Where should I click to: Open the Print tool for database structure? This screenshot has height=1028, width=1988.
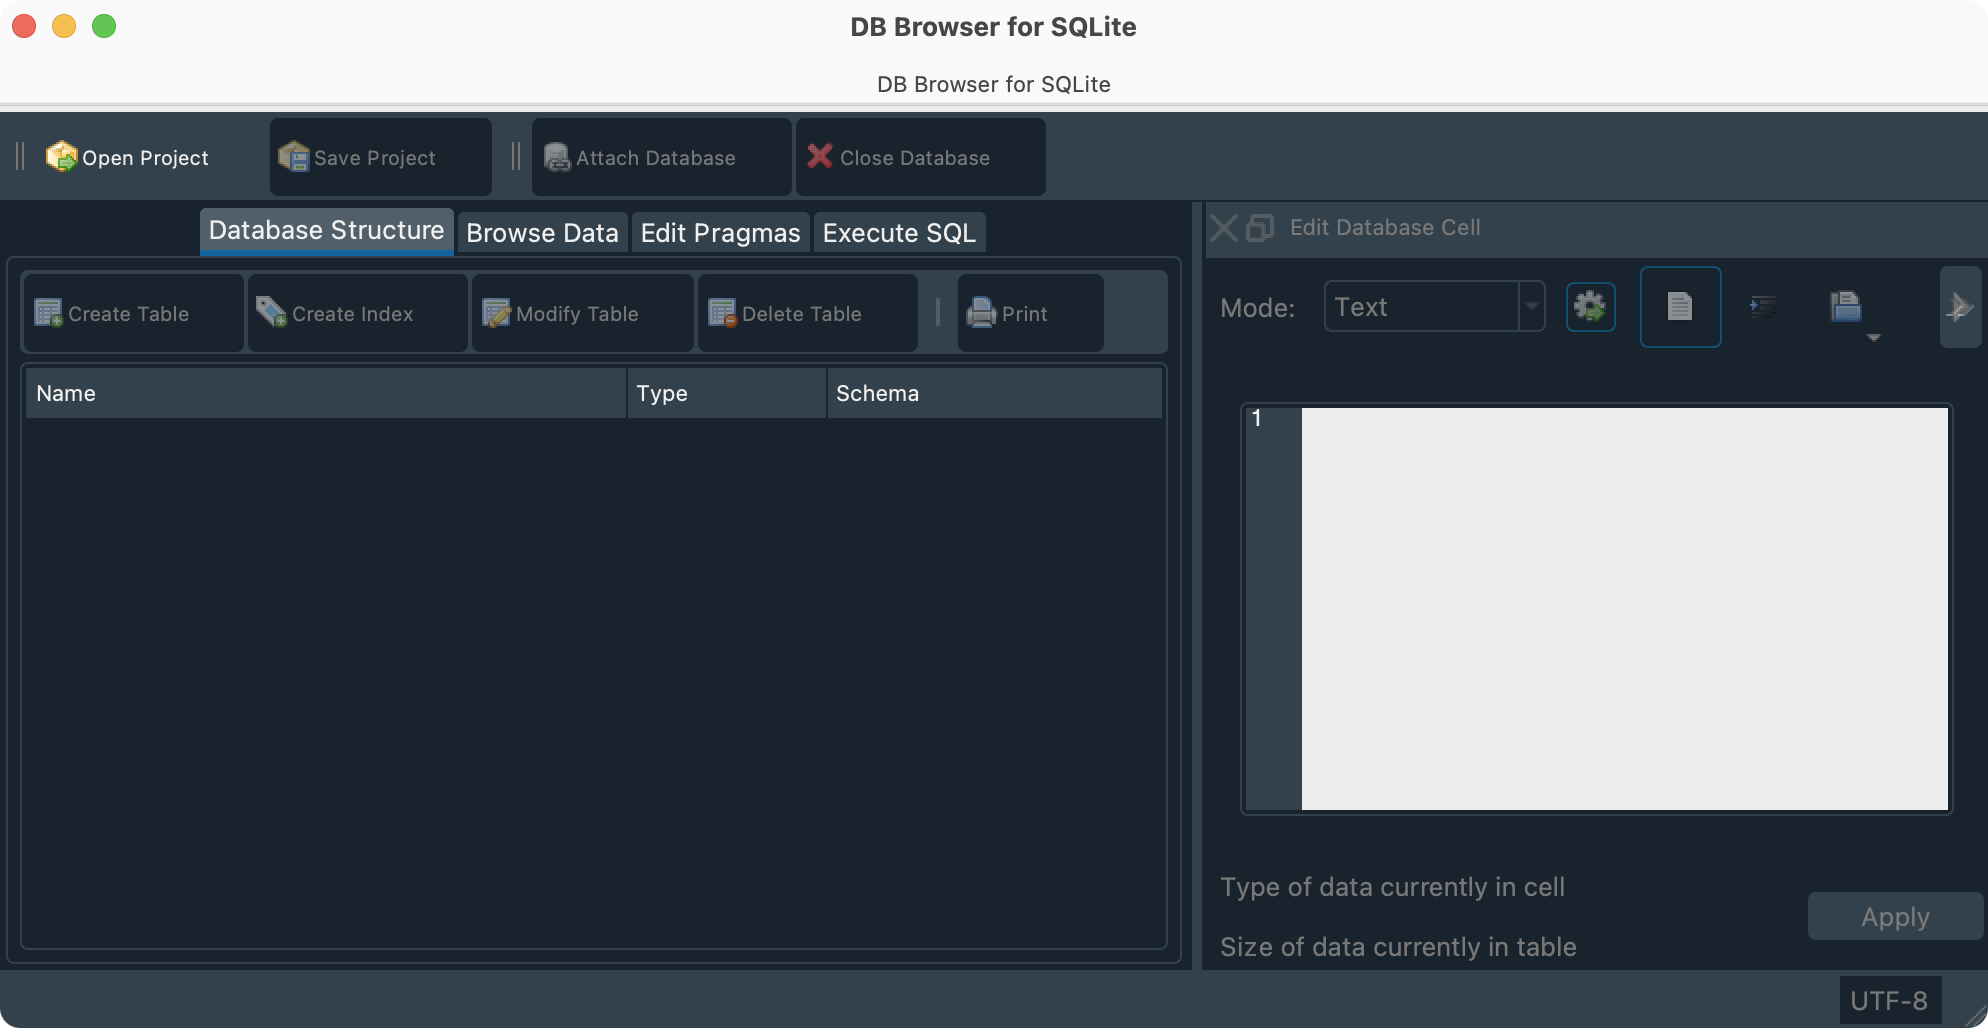(x=1029, y=313)
